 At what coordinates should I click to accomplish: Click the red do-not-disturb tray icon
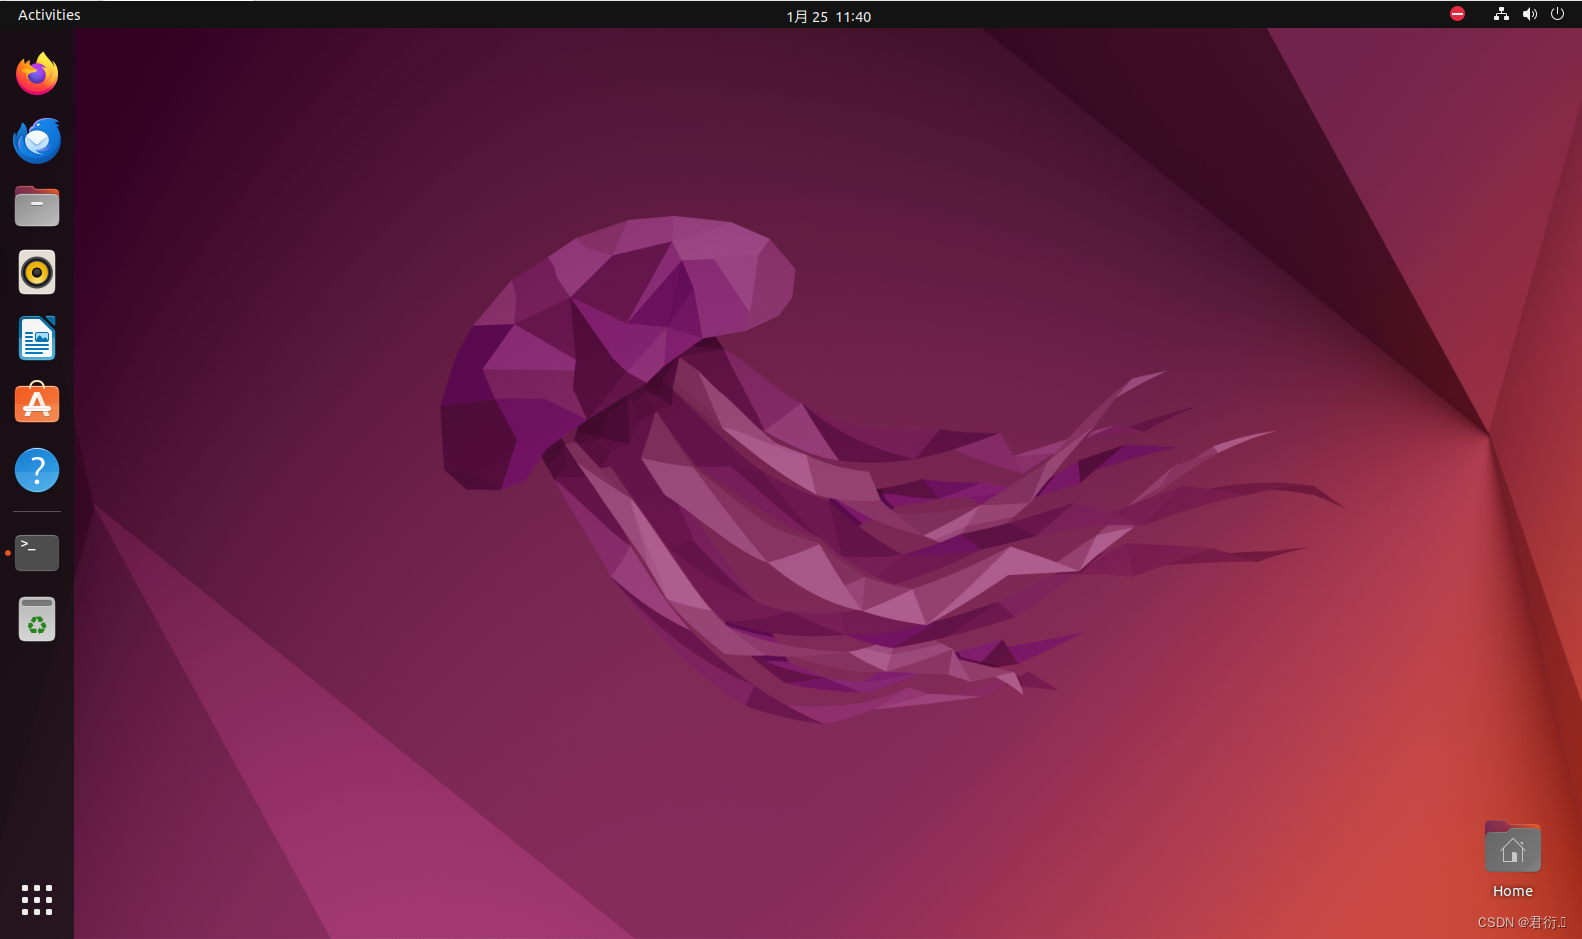tap(1457, 14)
